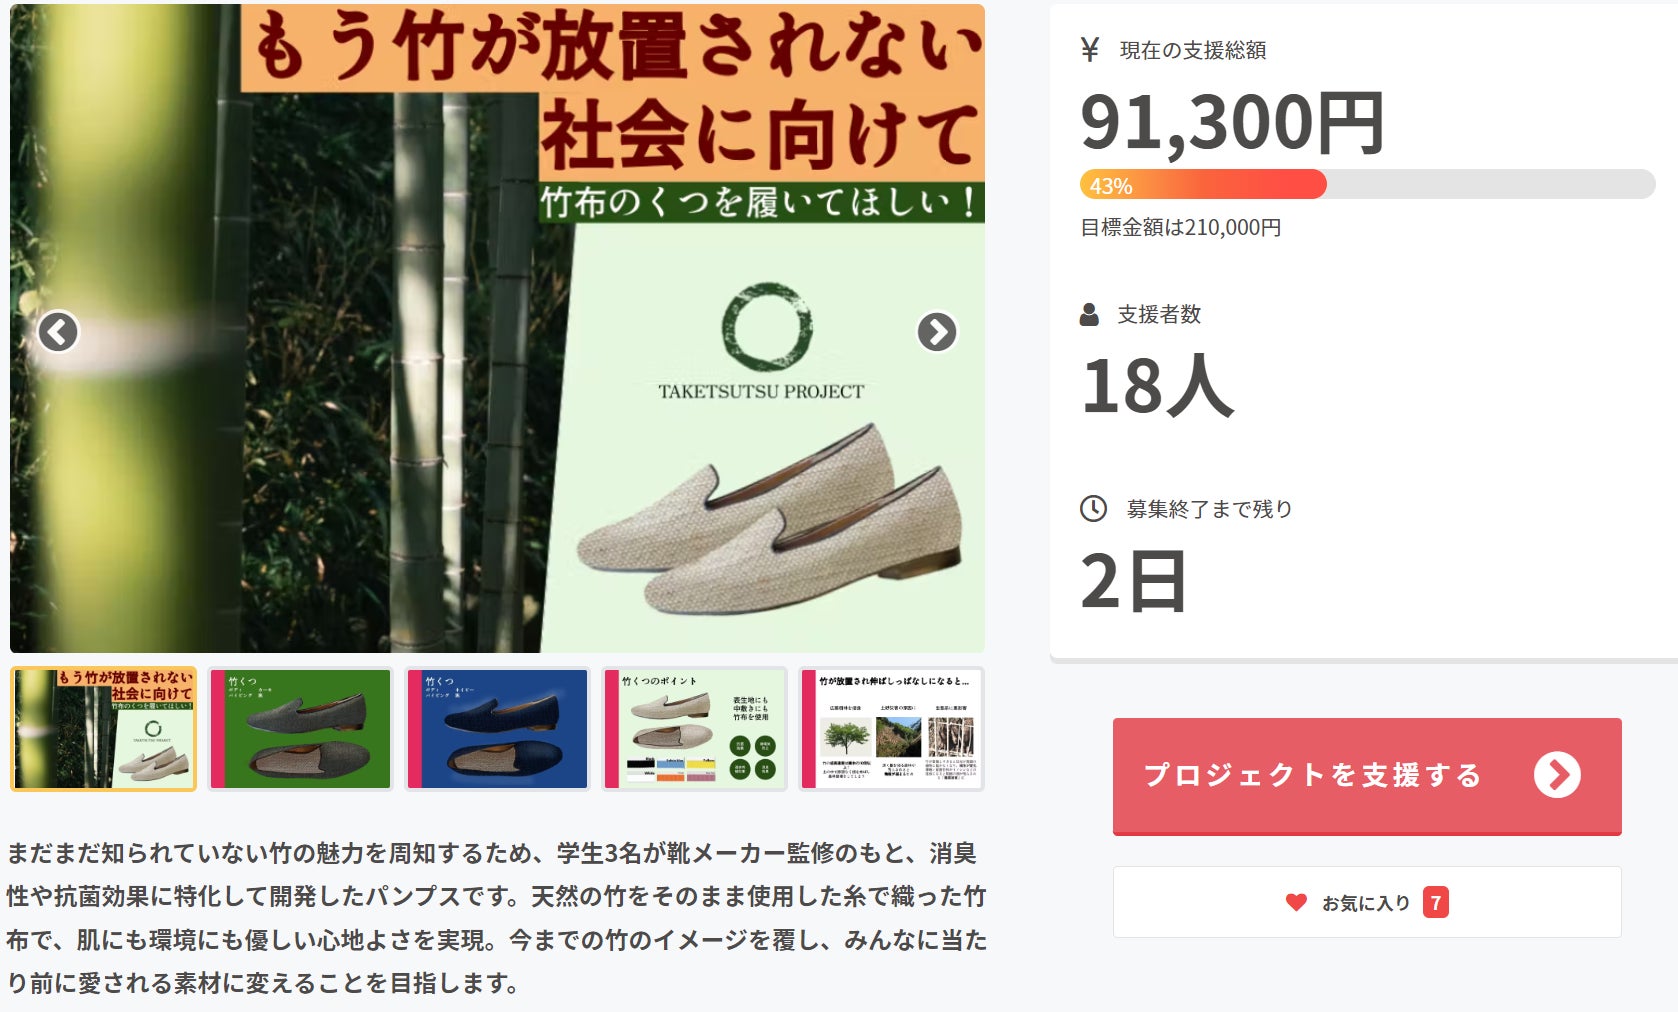Click the main bamboo shoe project image
Image resolution: width=1678 pixels, height=1012 pixels.
point(497,328)
